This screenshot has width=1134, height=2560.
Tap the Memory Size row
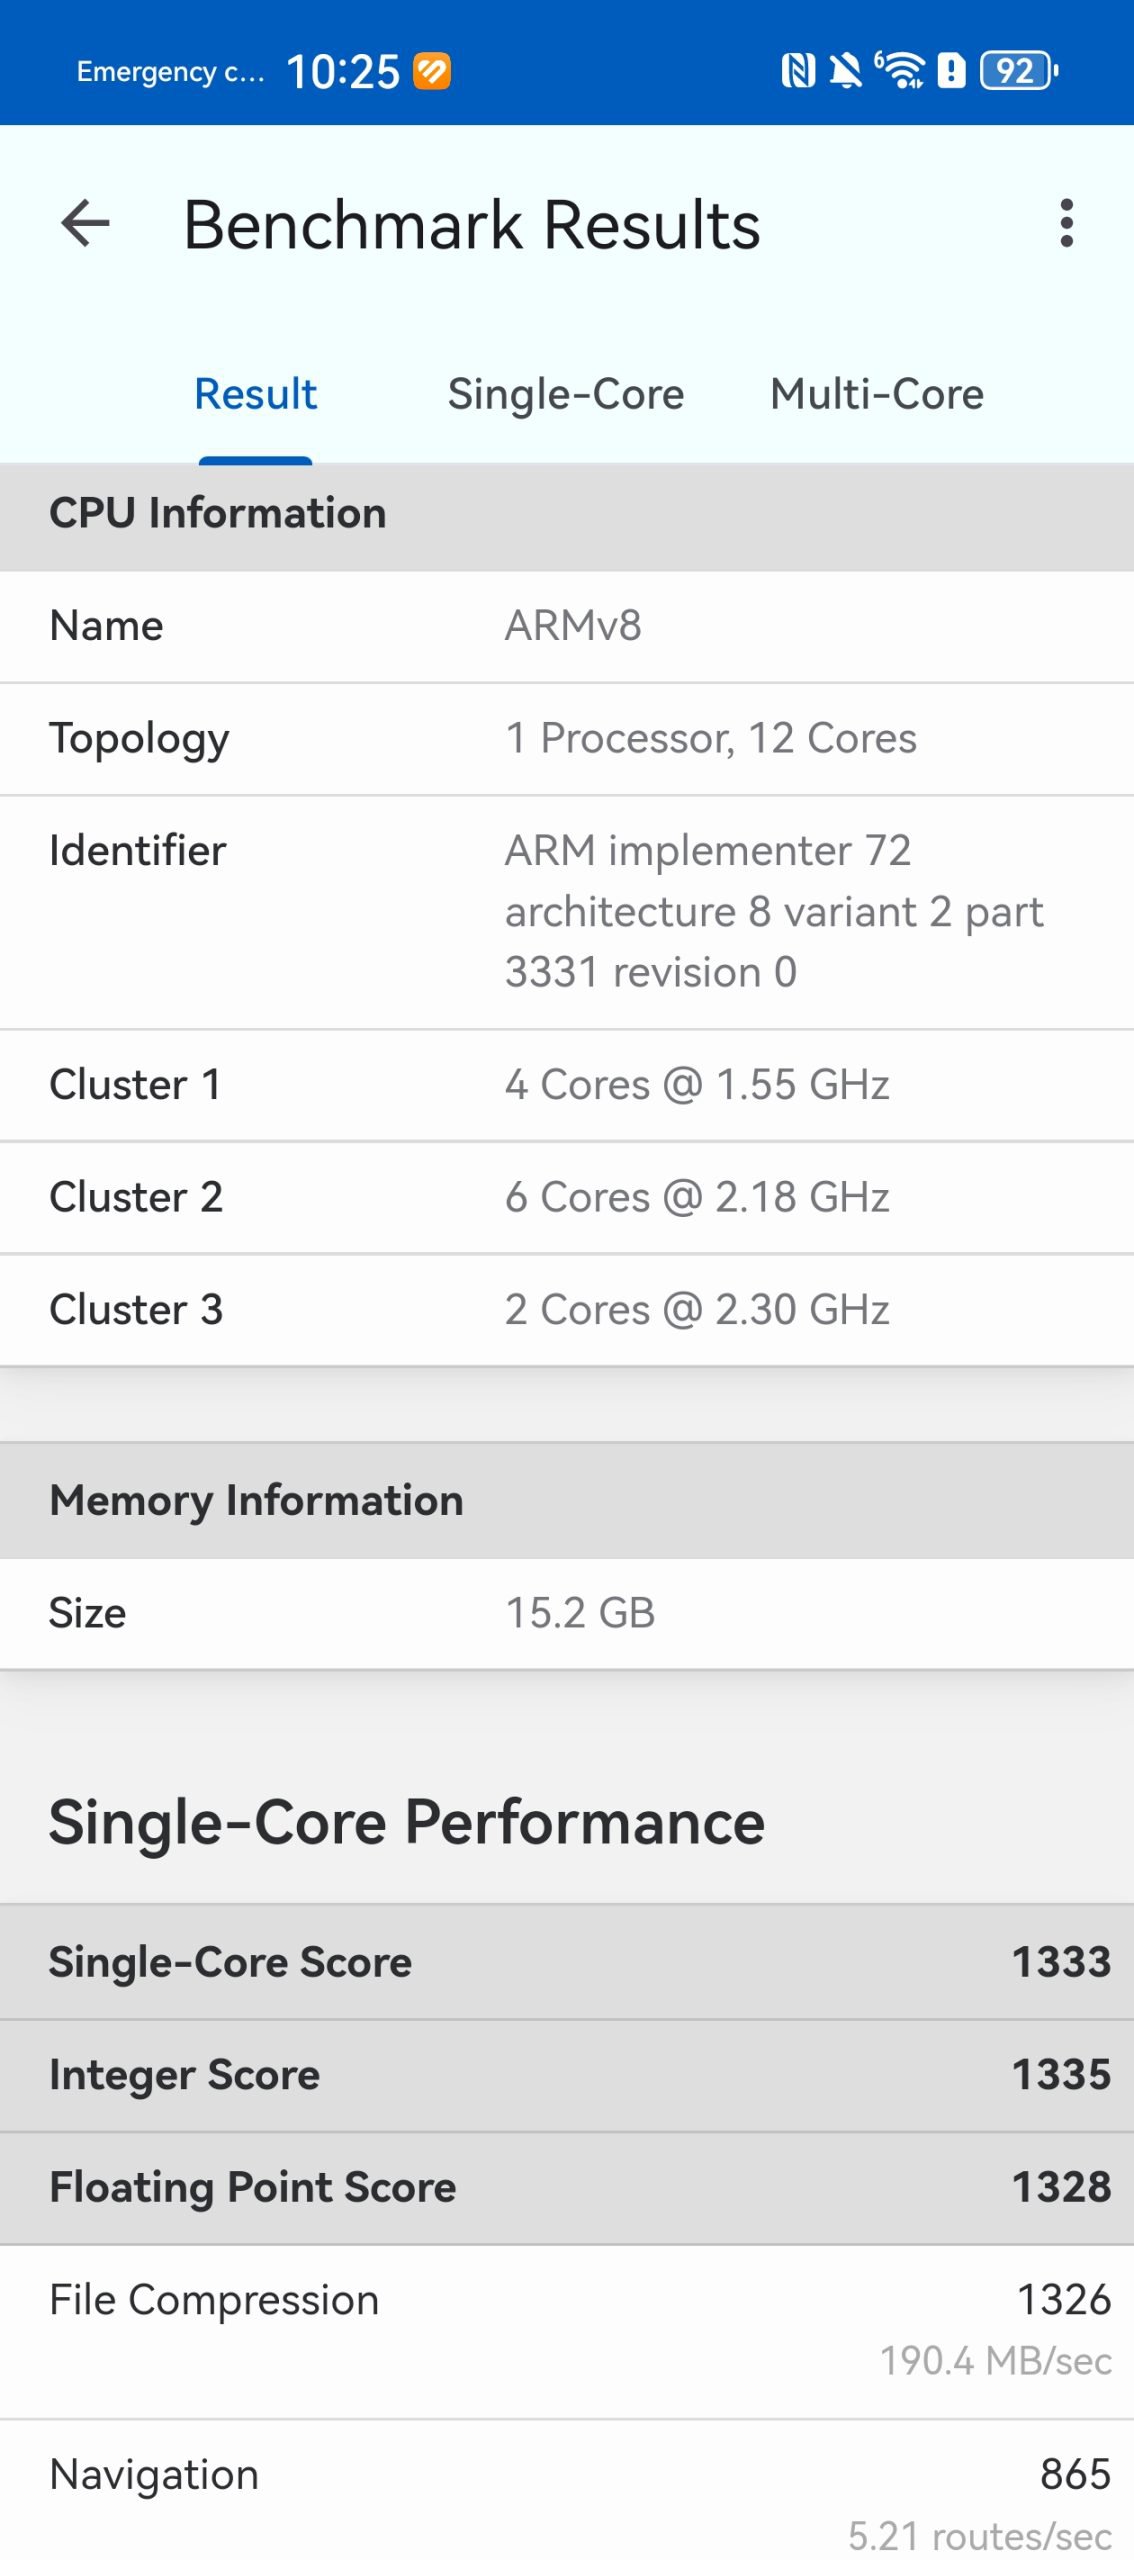click(567, 1613)
